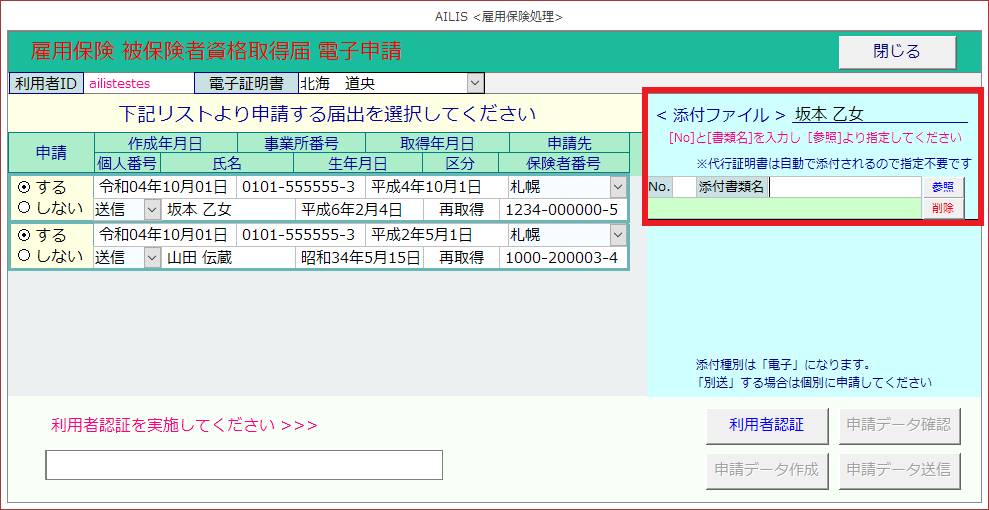Select しない radio for 山田 伝蔵 row

click(x=25, y=257)
